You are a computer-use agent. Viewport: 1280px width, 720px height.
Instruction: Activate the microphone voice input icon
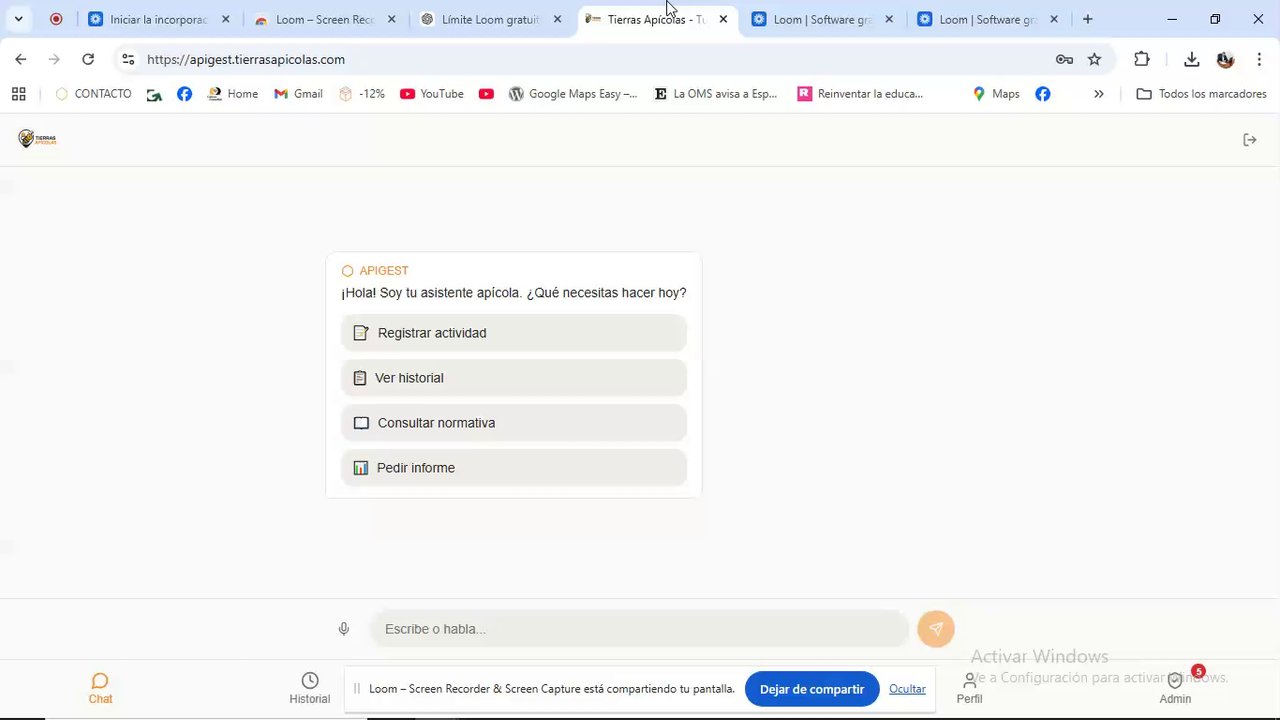(344, 629)
